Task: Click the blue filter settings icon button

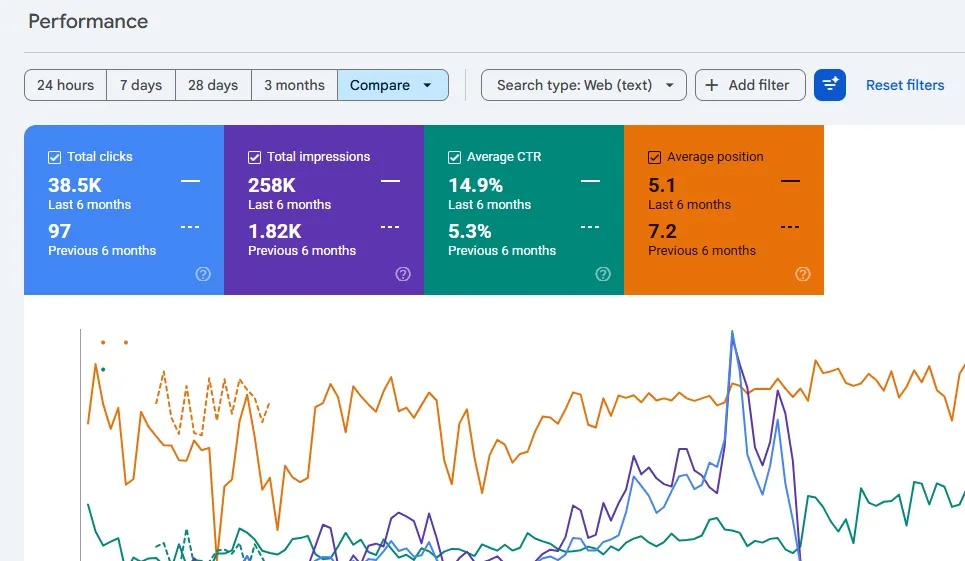Action: [x=830, y=85]
